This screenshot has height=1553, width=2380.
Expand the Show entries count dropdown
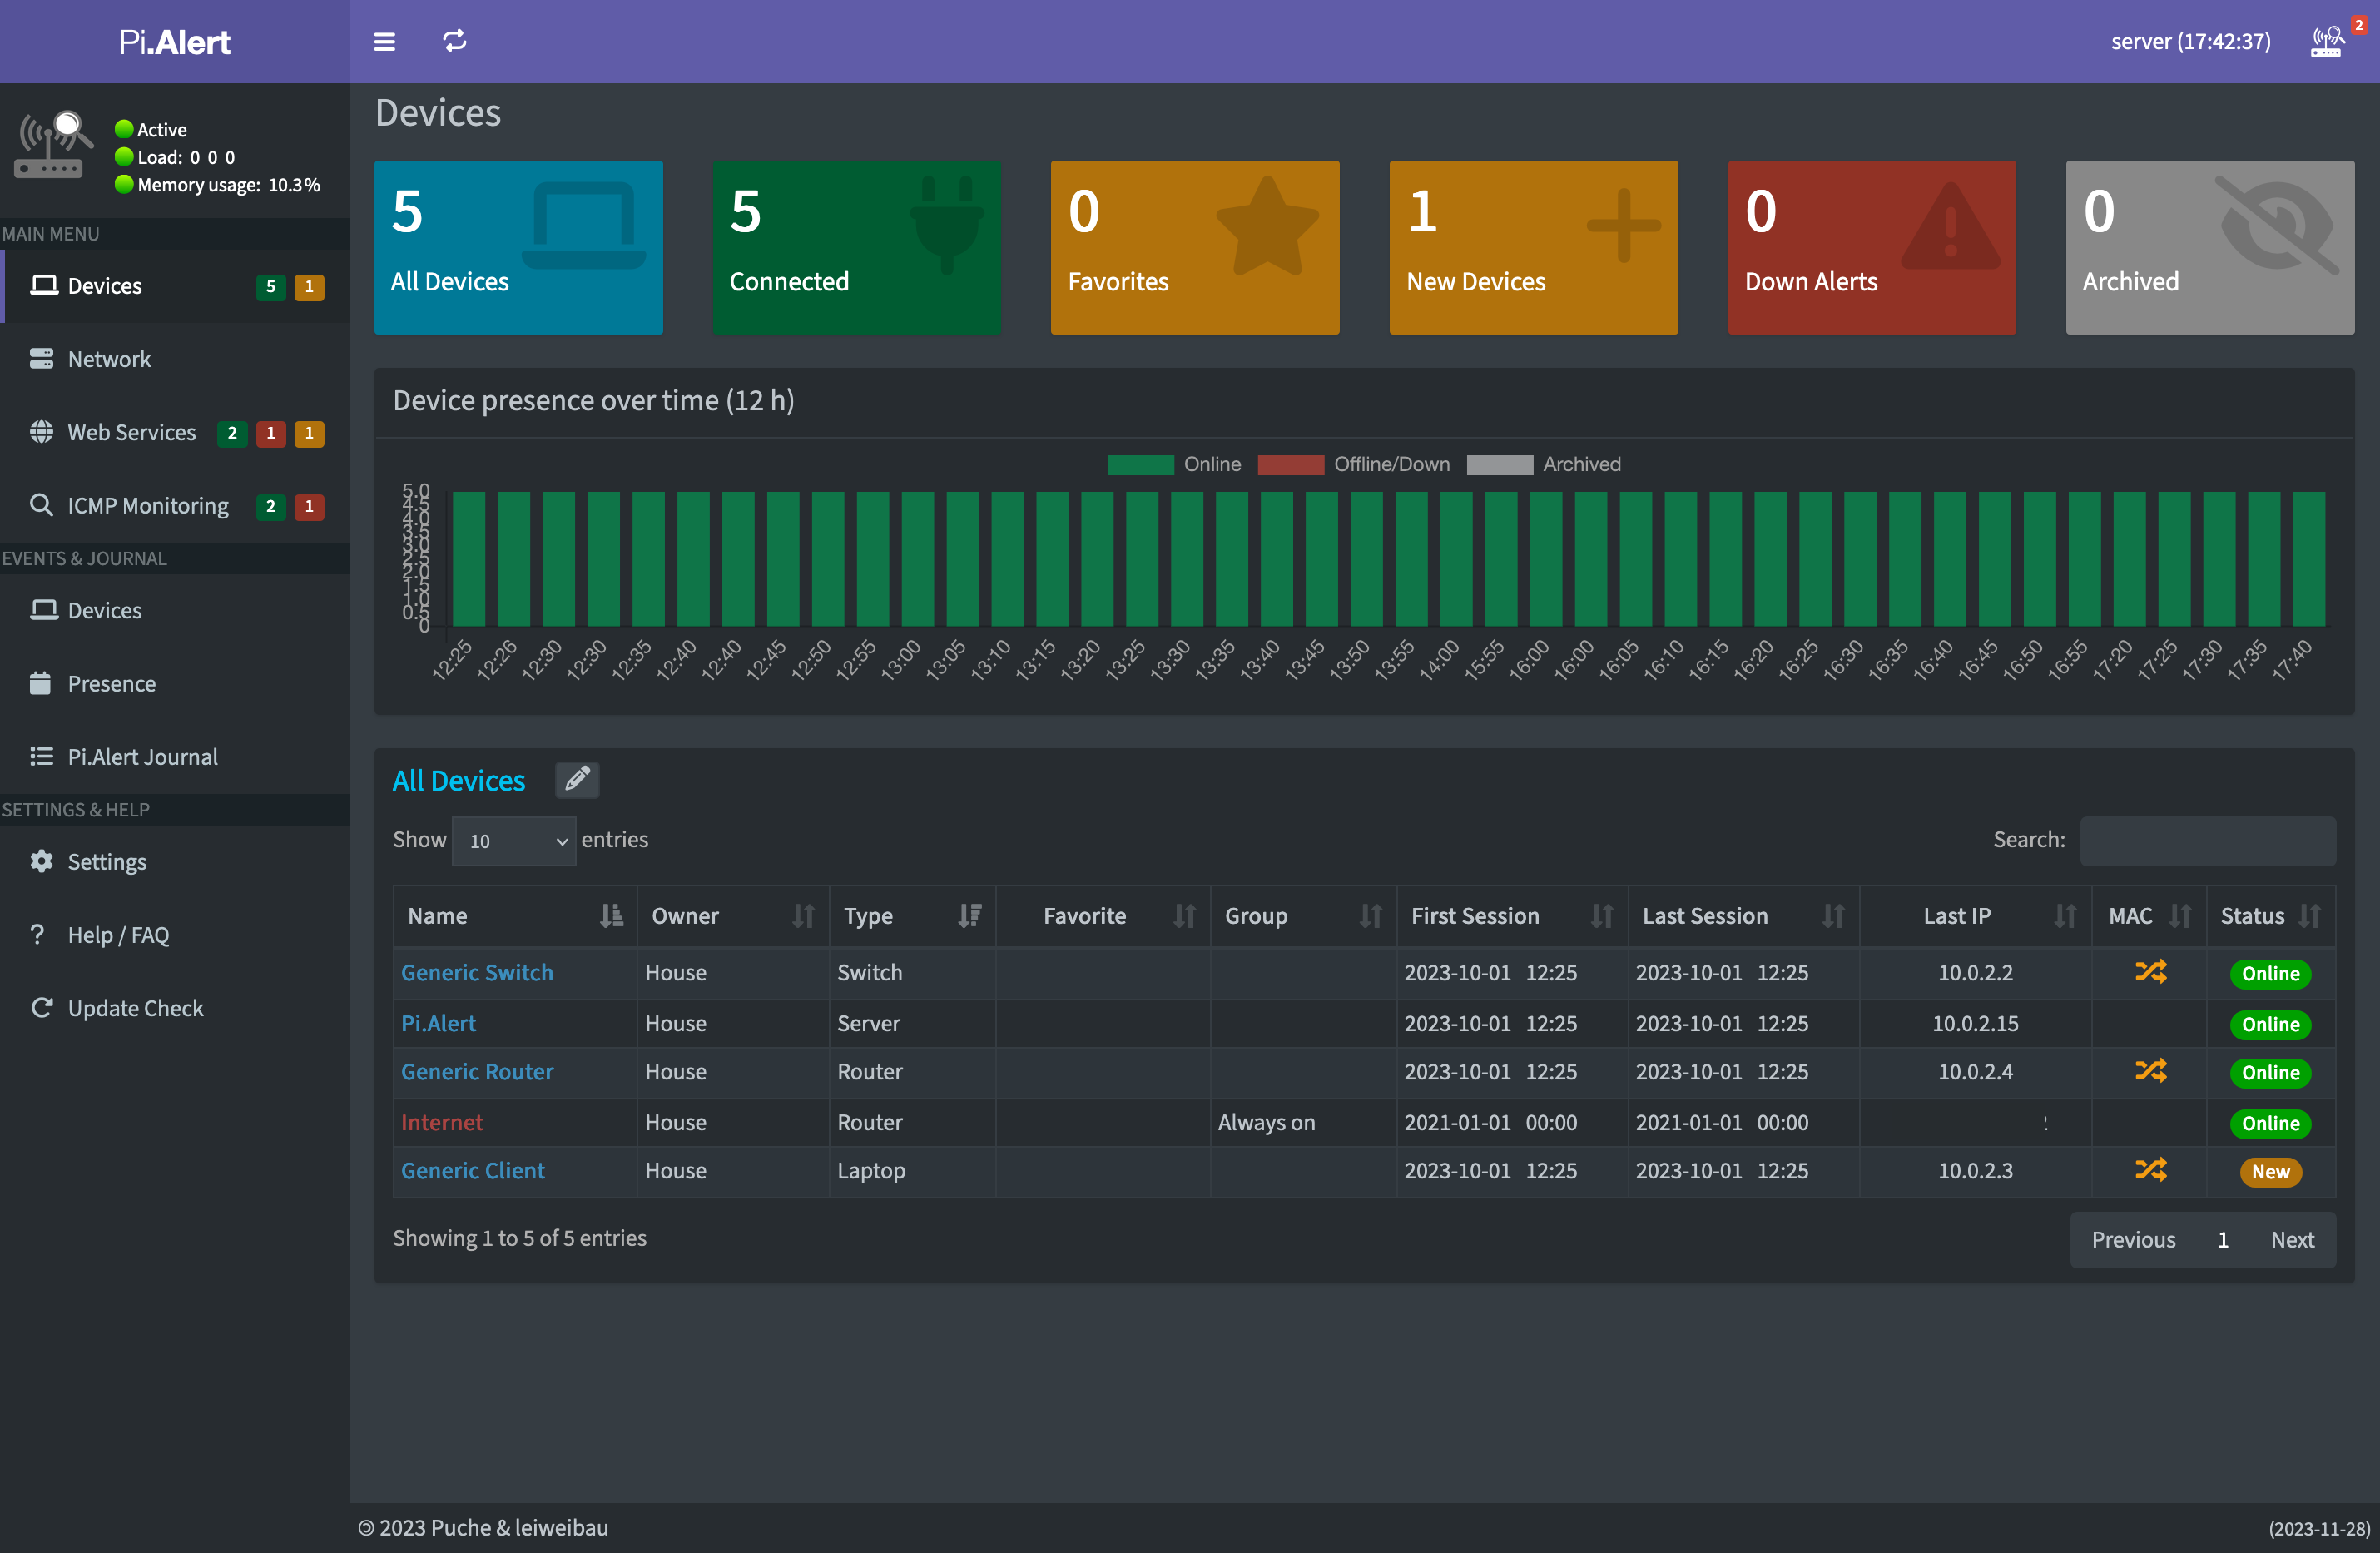coord(514,841)
